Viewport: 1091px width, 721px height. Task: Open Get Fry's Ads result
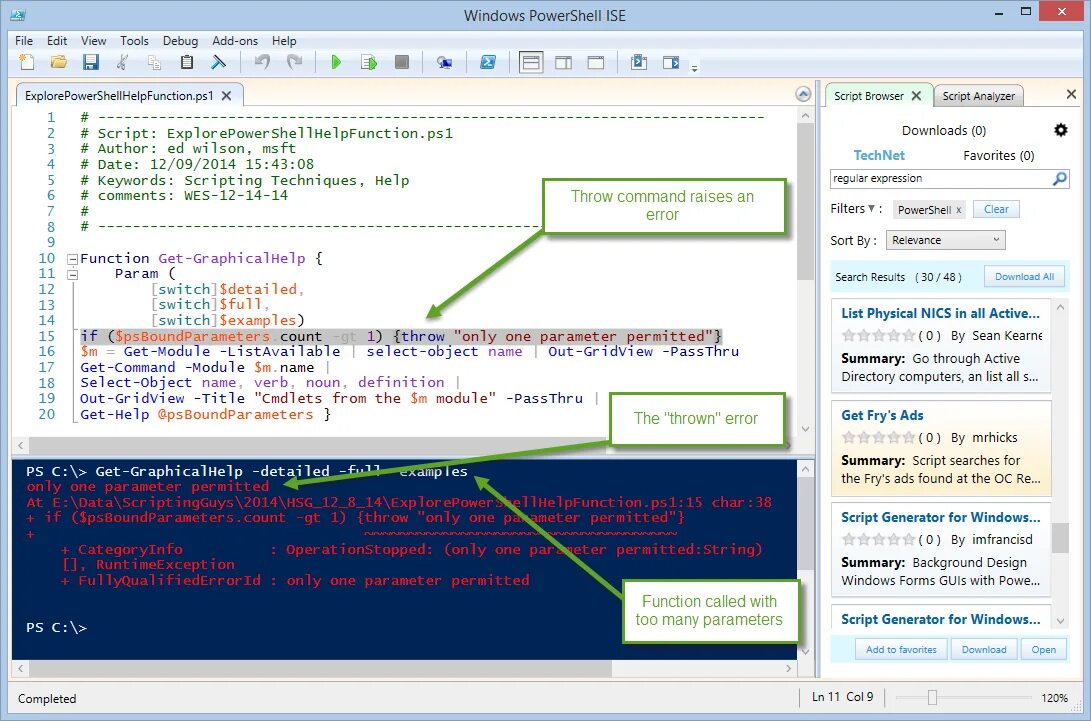point(882,415)
